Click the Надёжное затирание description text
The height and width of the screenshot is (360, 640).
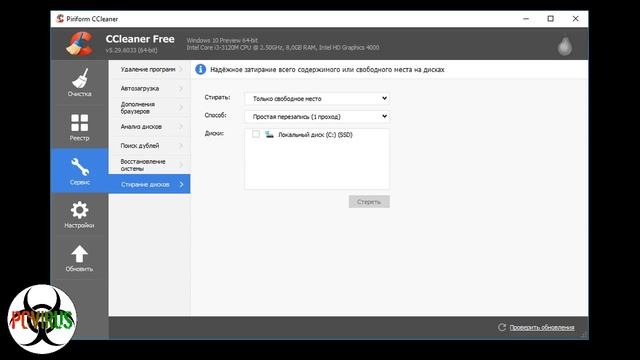click(327, 69)
